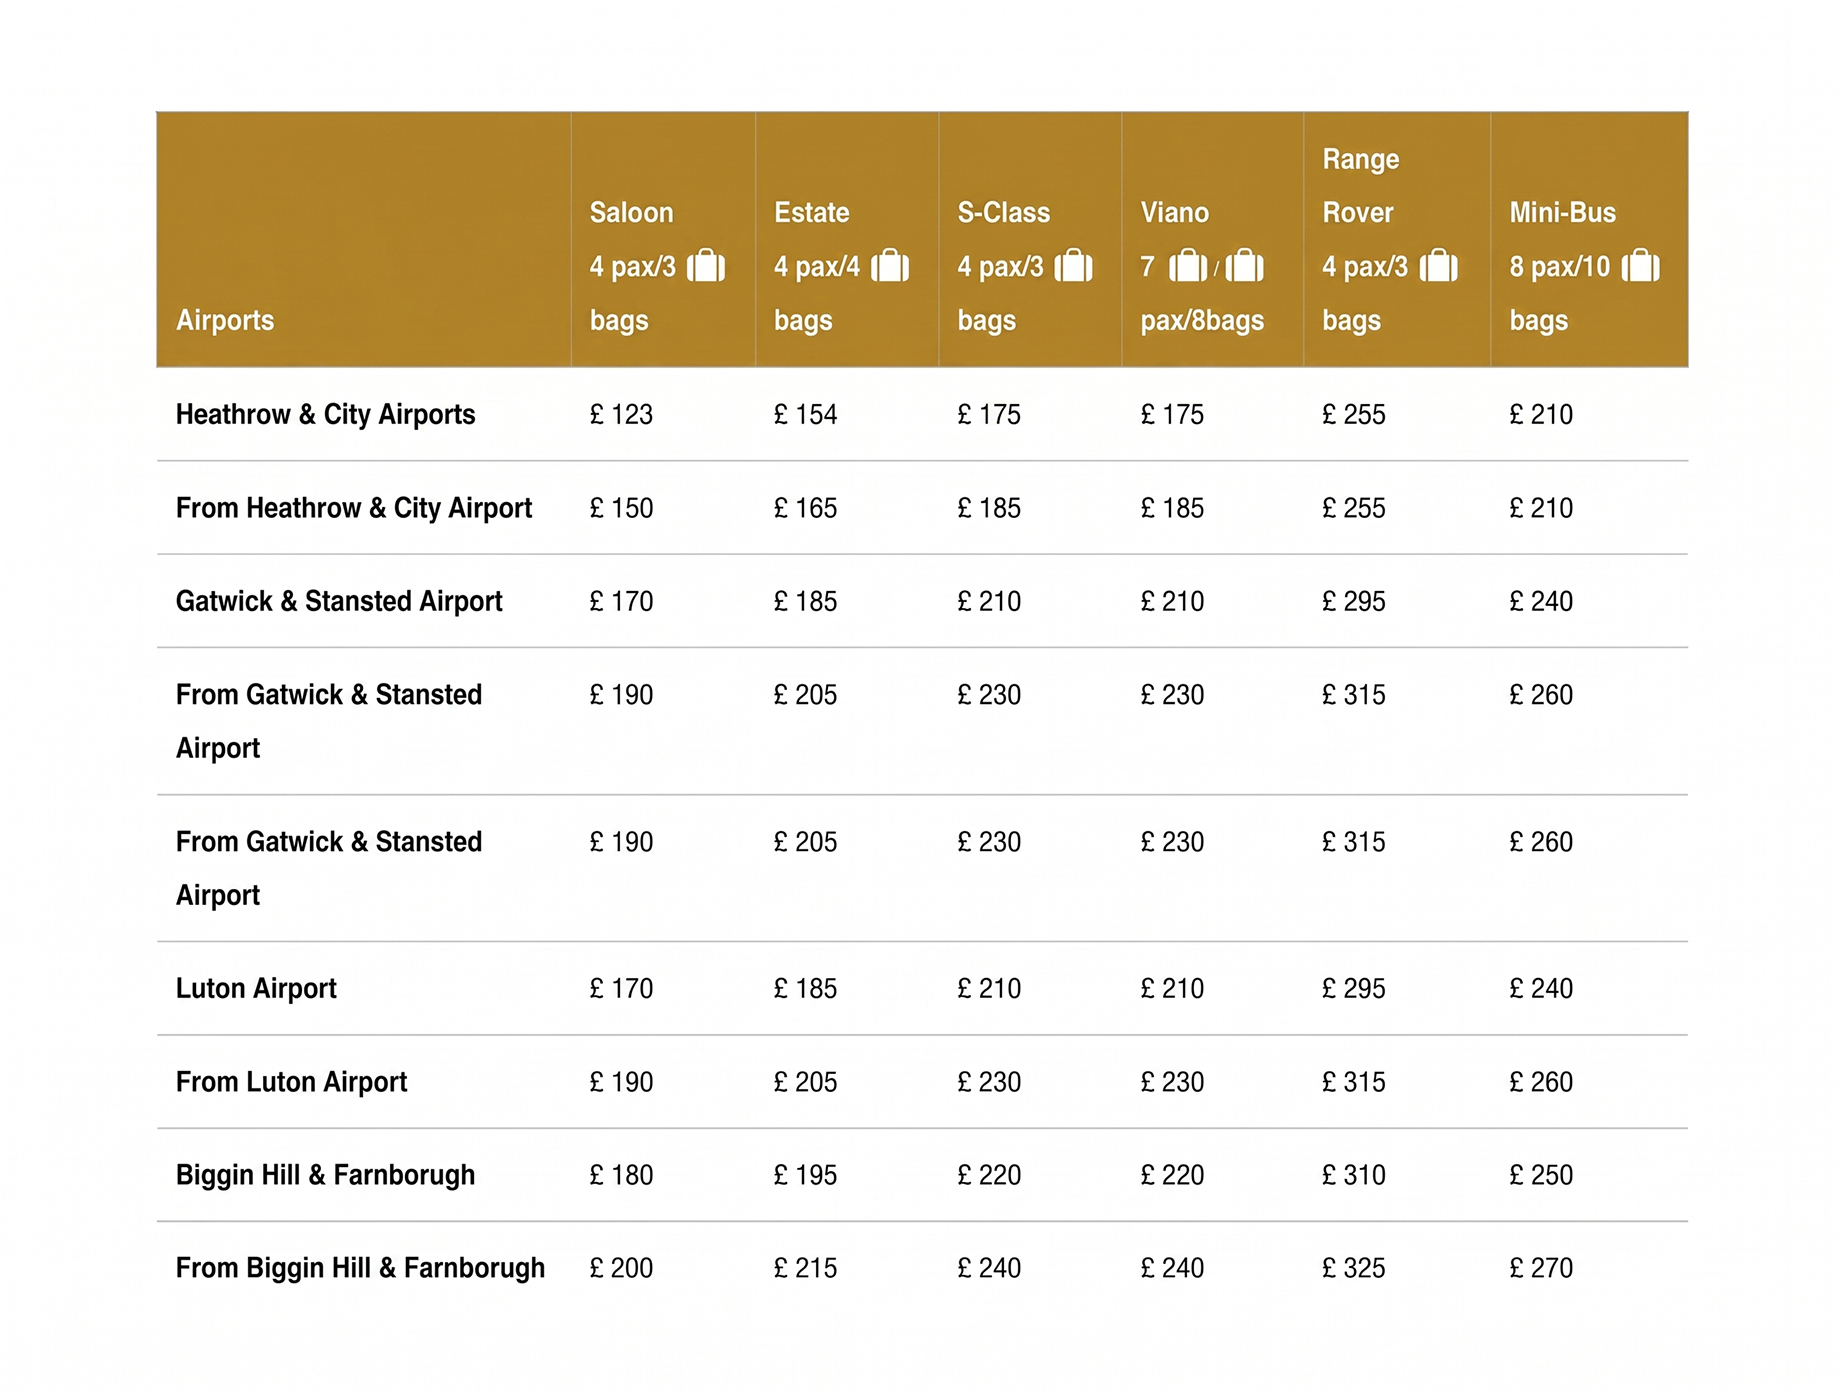Click the £ 195 Estate price
1841x1397 pixels.
point(805,1175)
